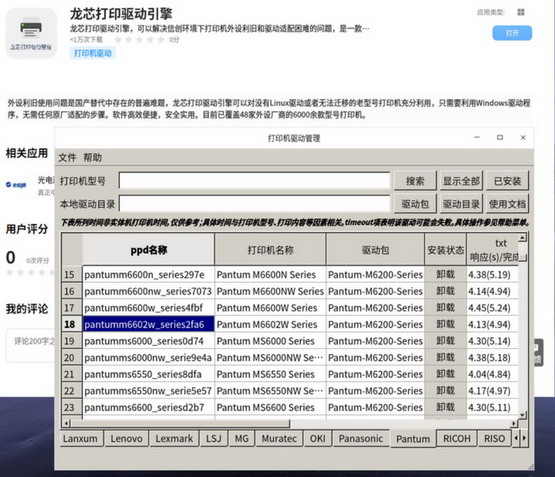Switch to the Lenovo tab
The width and height of the screenshot is (555, 477).
point(126,439)
